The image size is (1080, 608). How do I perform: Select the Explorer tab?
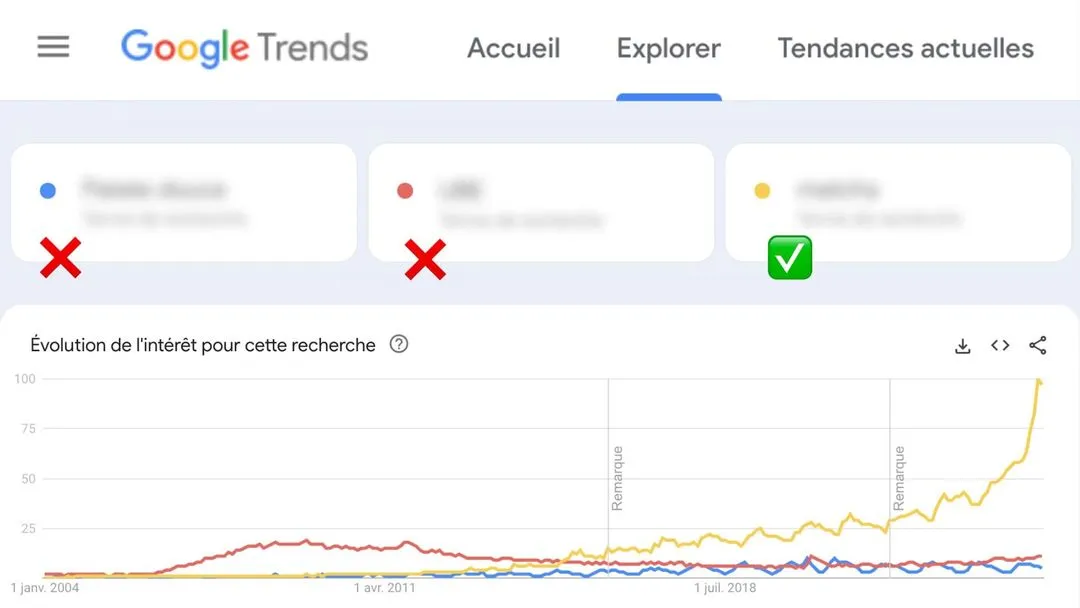(668, 48)
